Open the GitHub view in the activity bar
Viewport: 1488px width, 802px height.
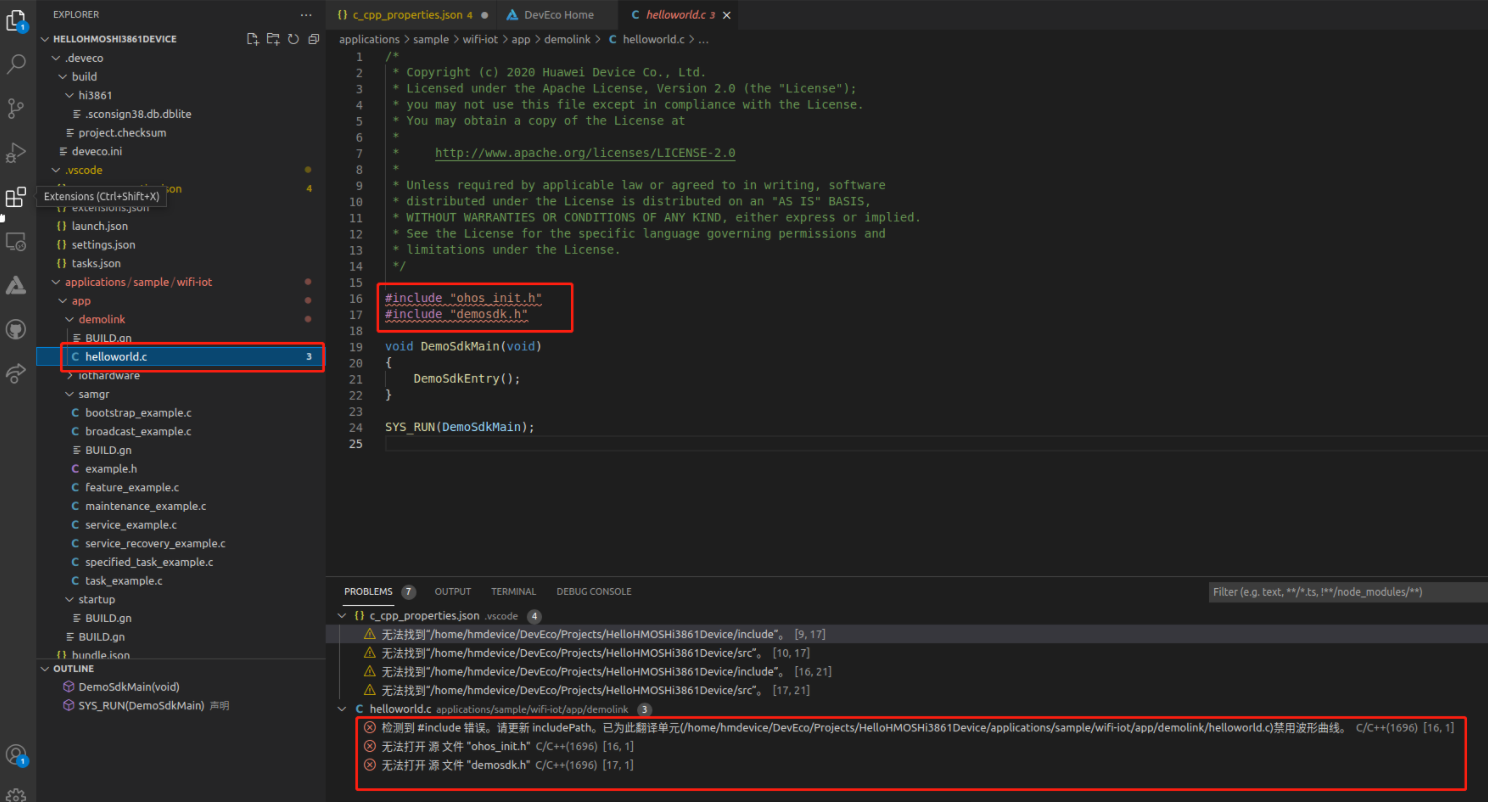tap(16, 329)
